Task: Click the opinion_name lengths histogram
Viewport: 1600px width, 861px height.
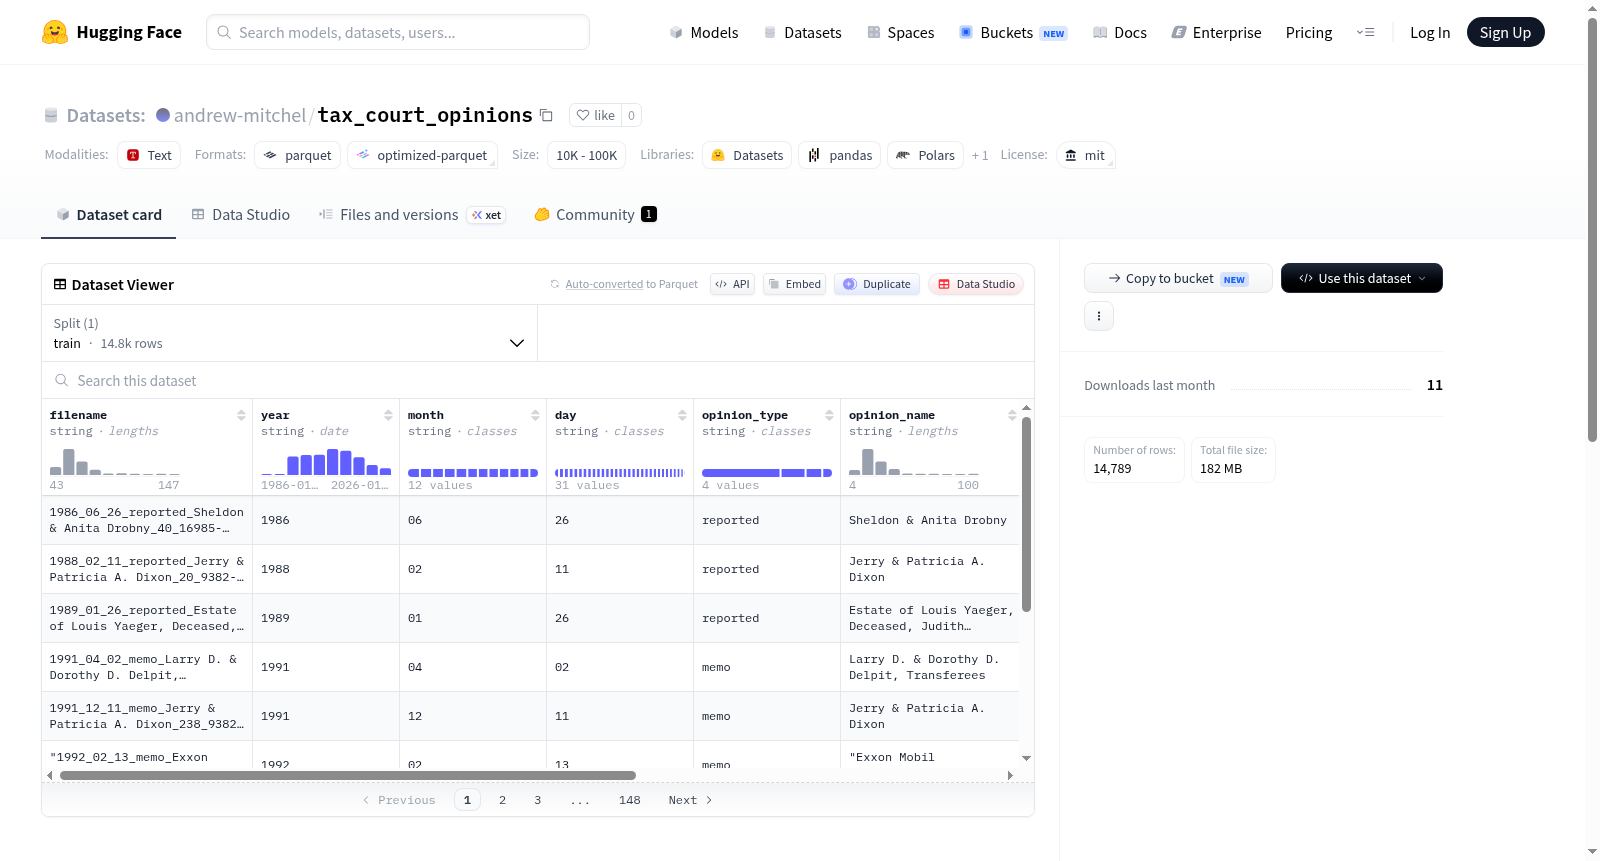Action: pyautogui.click(x=914, y=462)
